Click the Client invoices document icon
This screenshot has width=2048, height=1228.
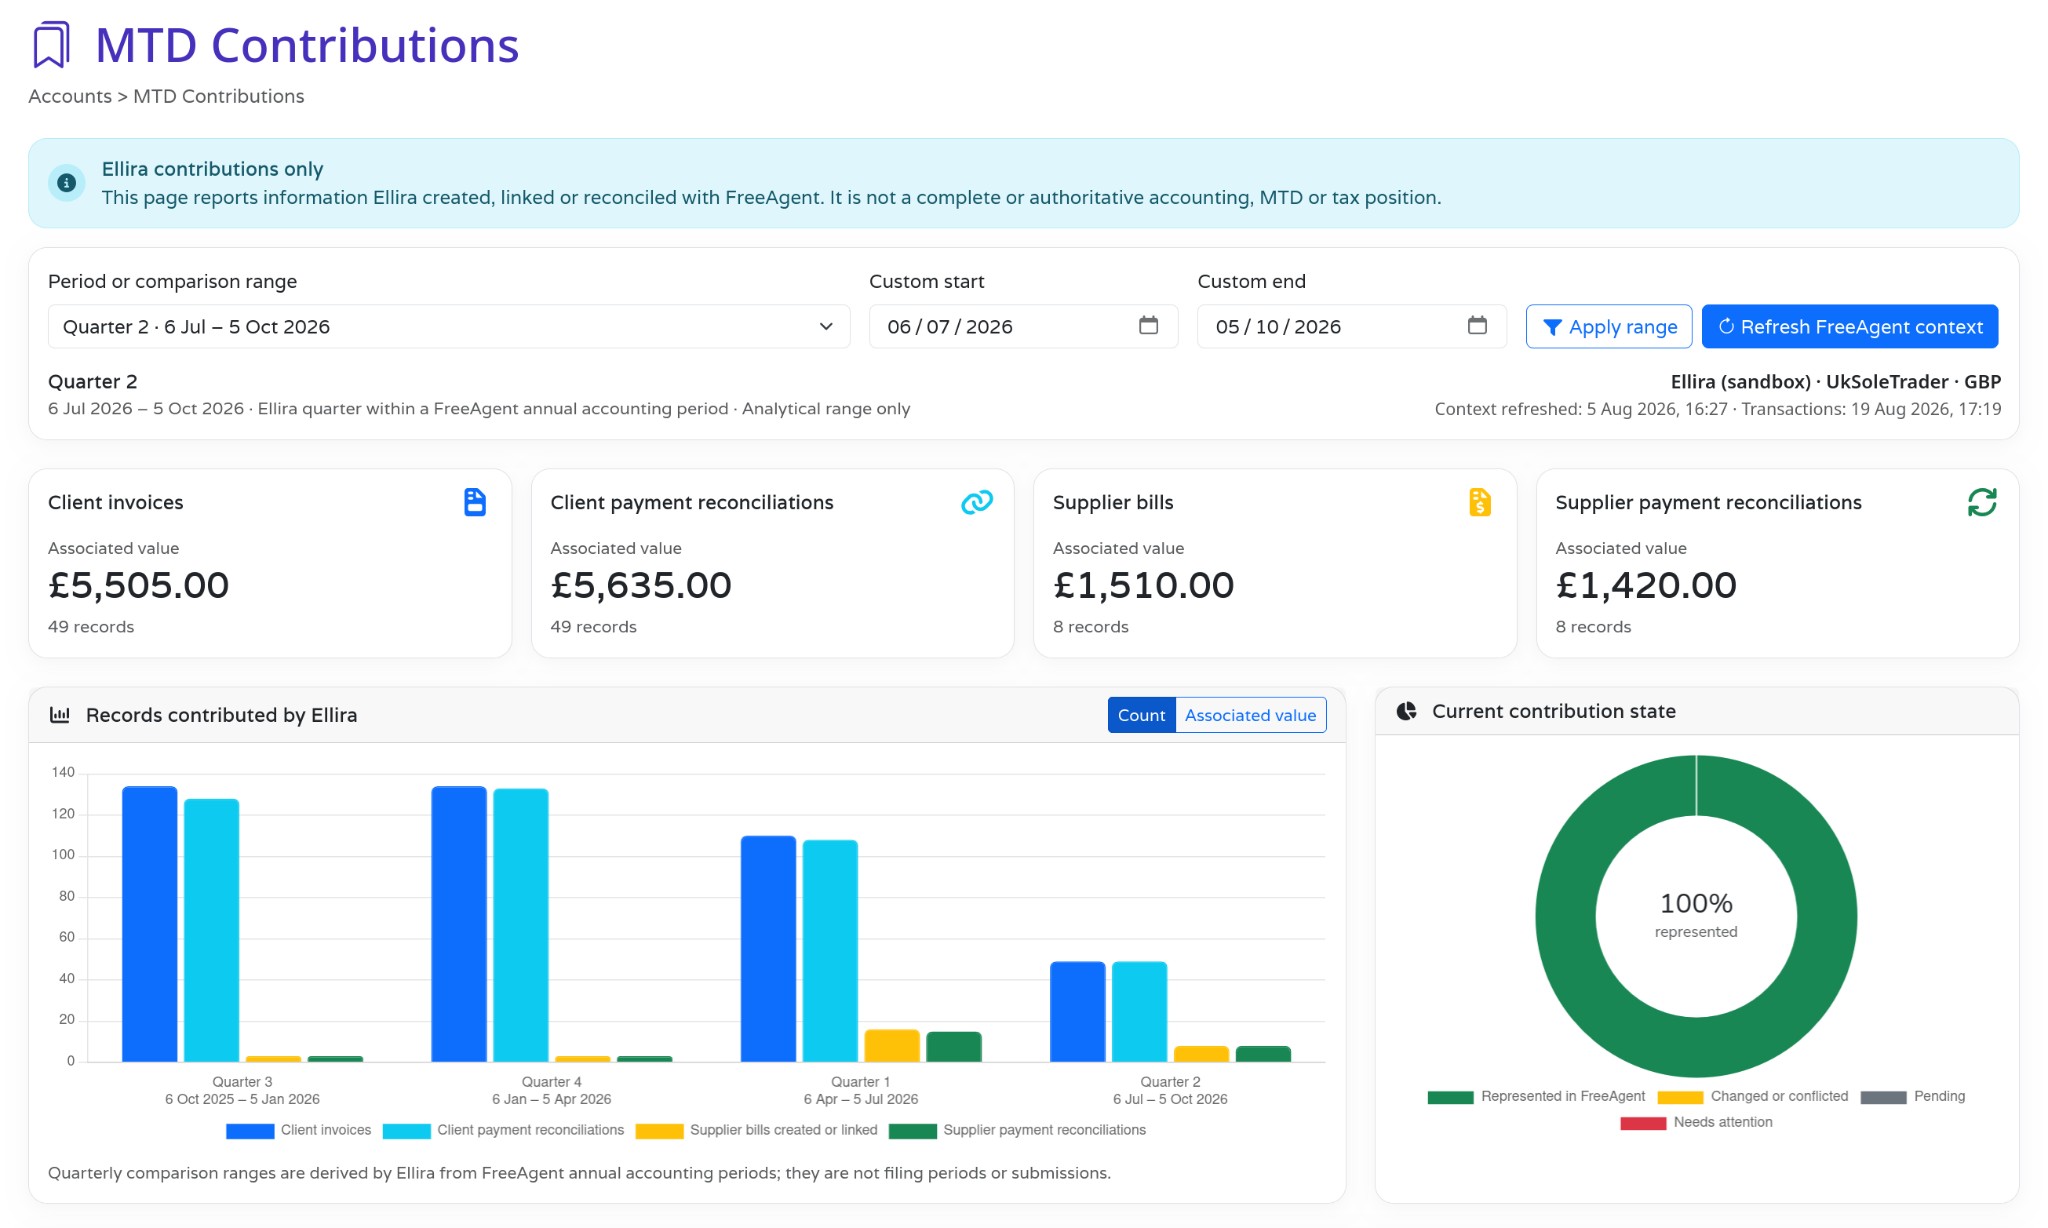(475, 502)
